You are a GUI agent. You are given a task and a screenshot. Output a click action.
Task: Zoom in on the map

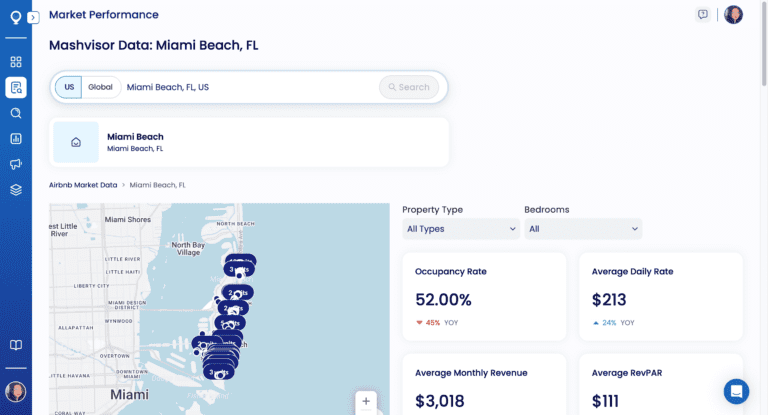point(366,401)
